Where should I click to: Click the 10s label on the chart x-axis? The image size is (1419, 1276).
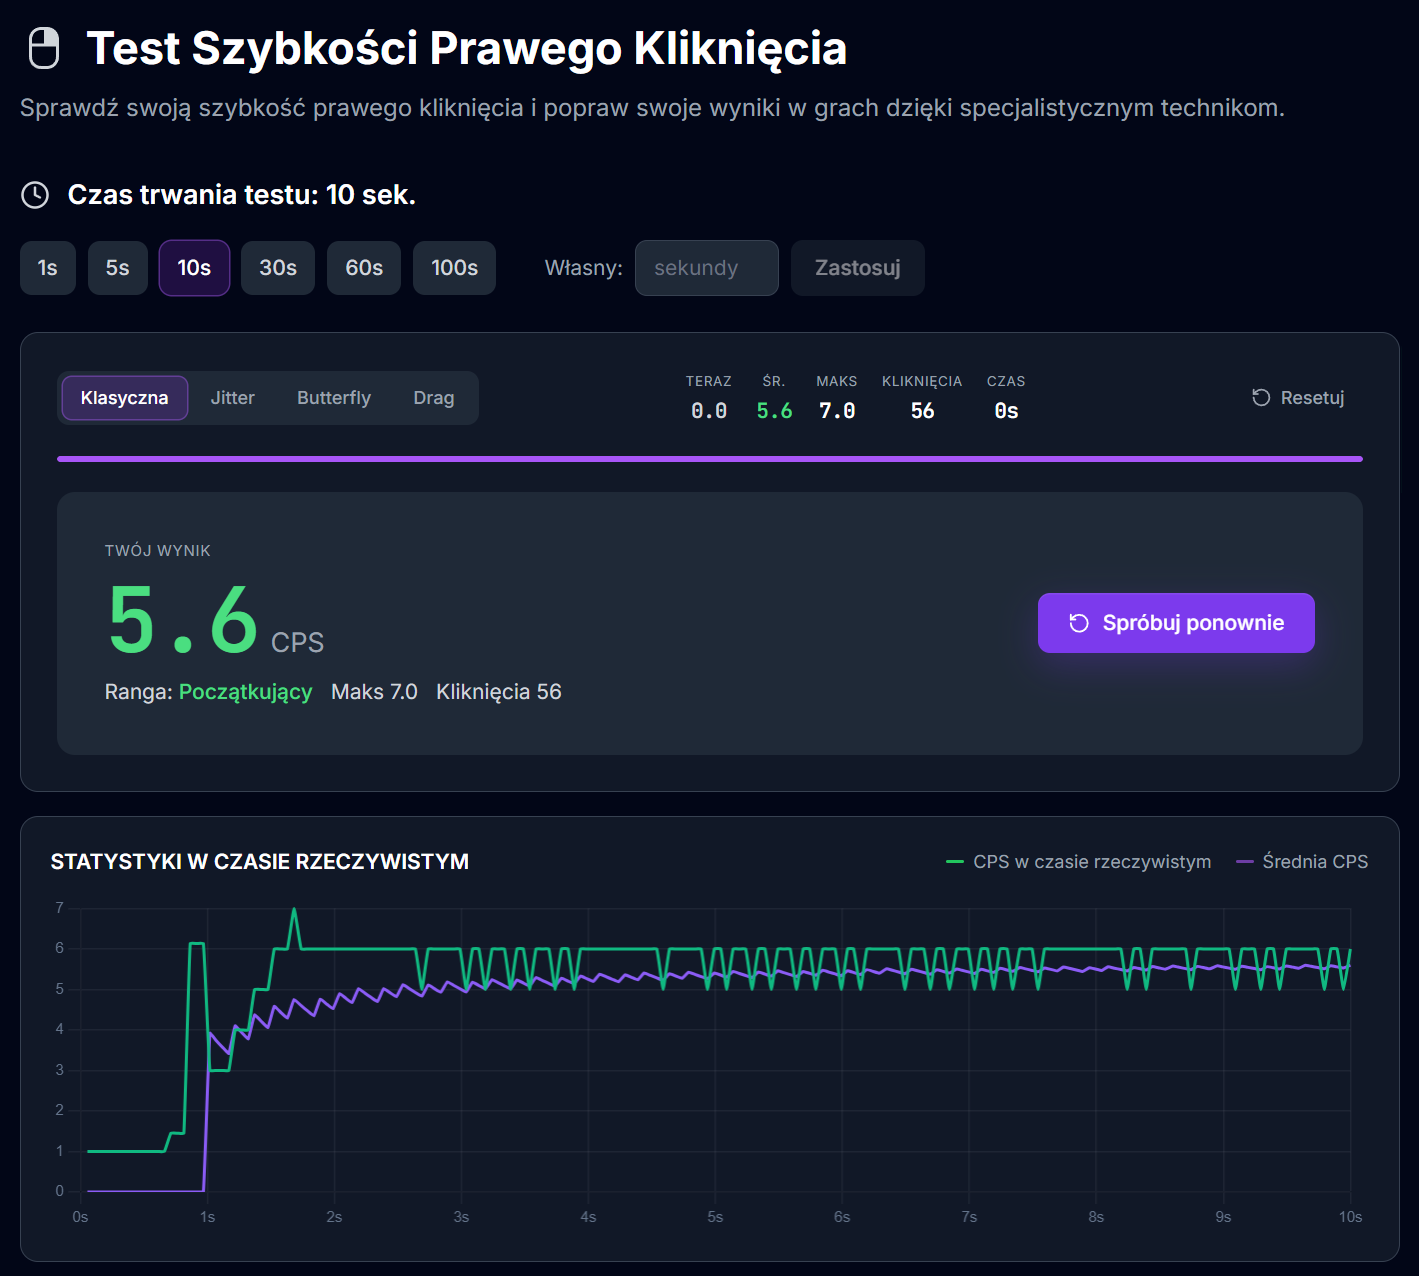[x=1350, y=1217]
